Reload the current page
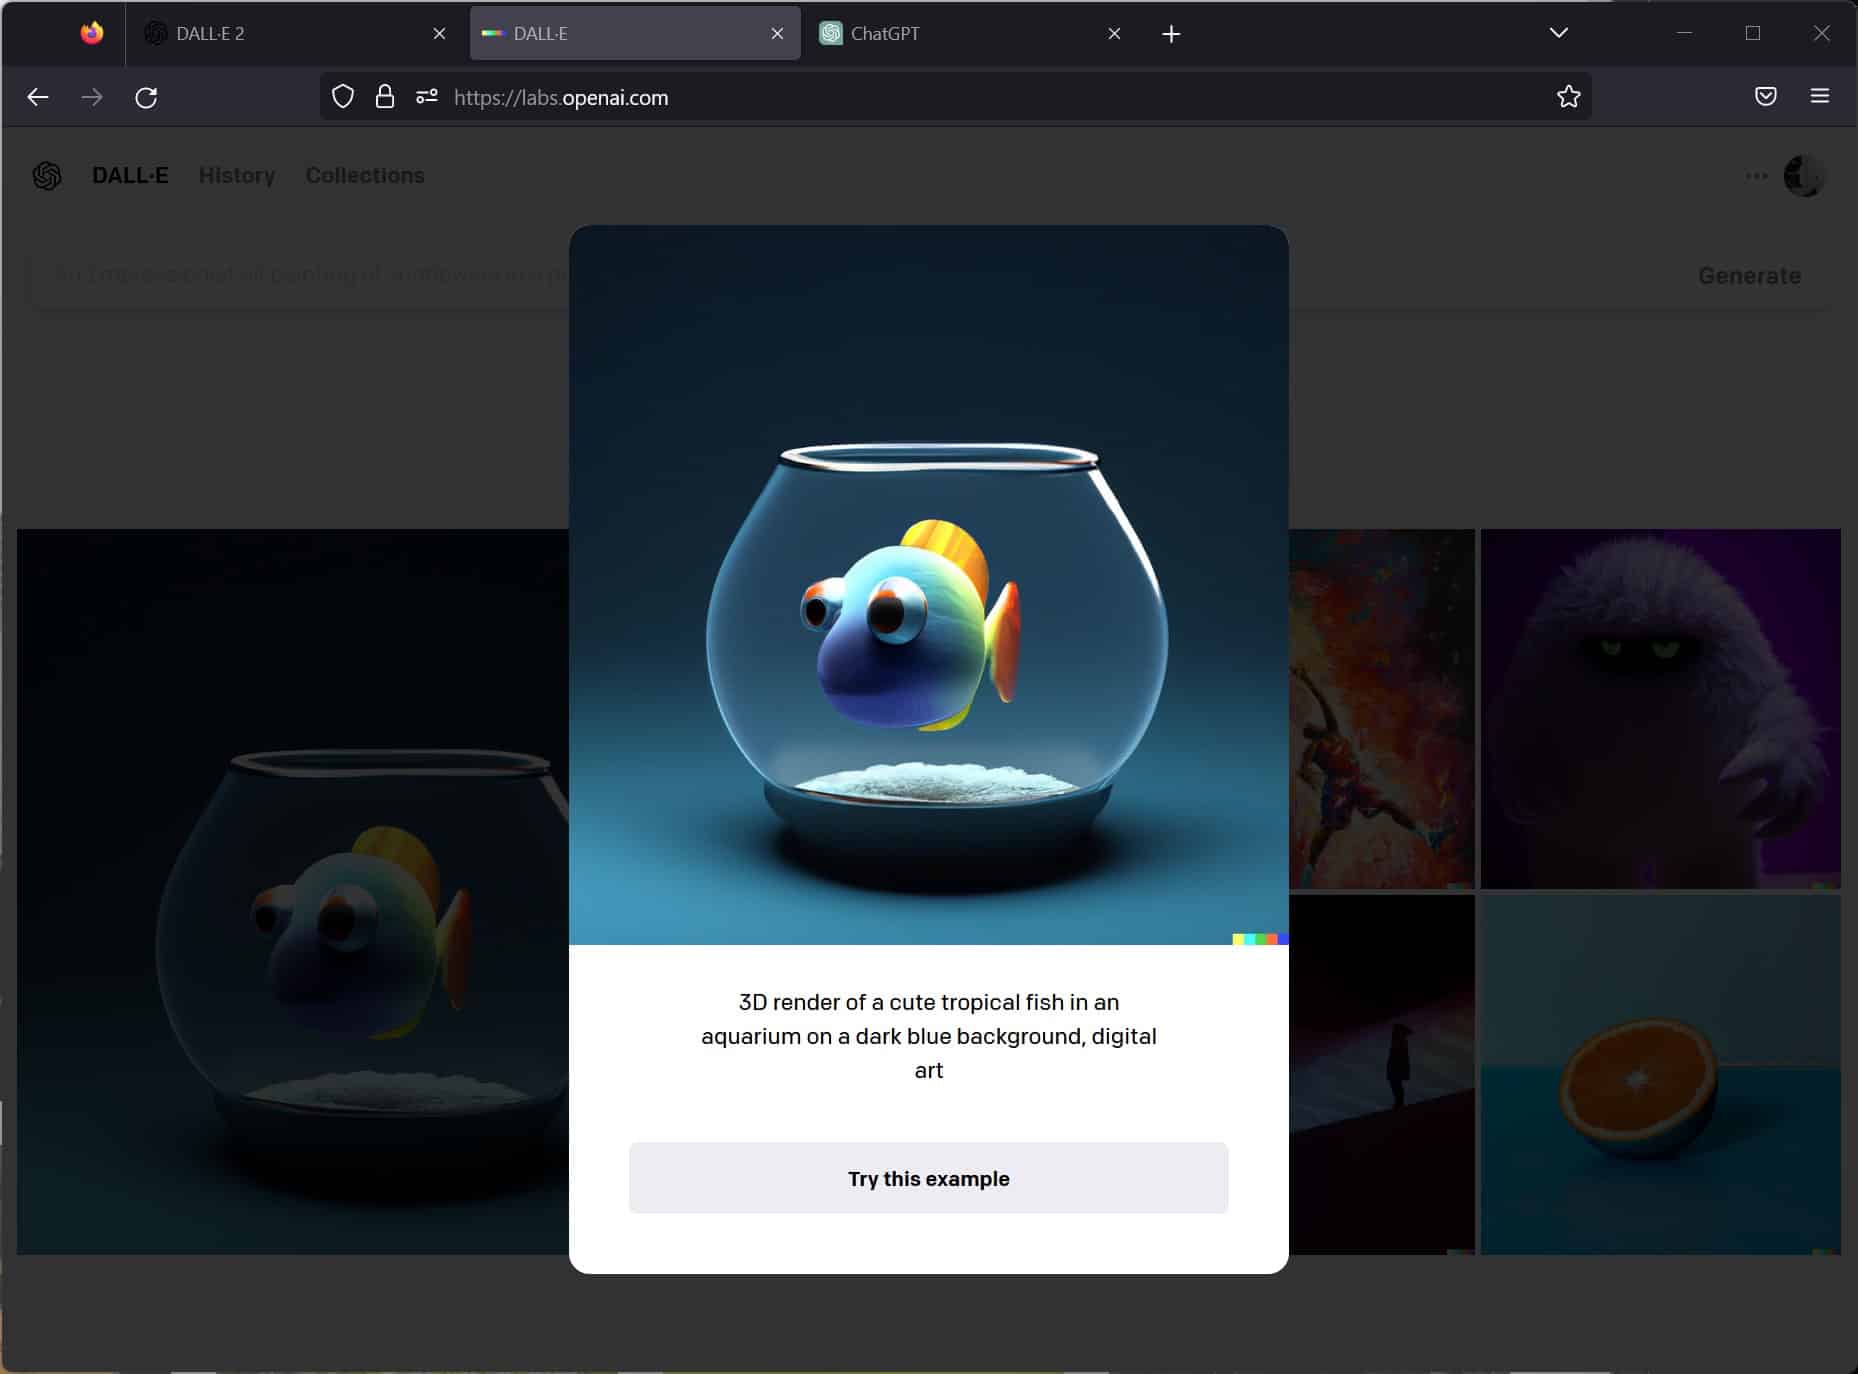The image size is (1858, 1374). [146, 97]
